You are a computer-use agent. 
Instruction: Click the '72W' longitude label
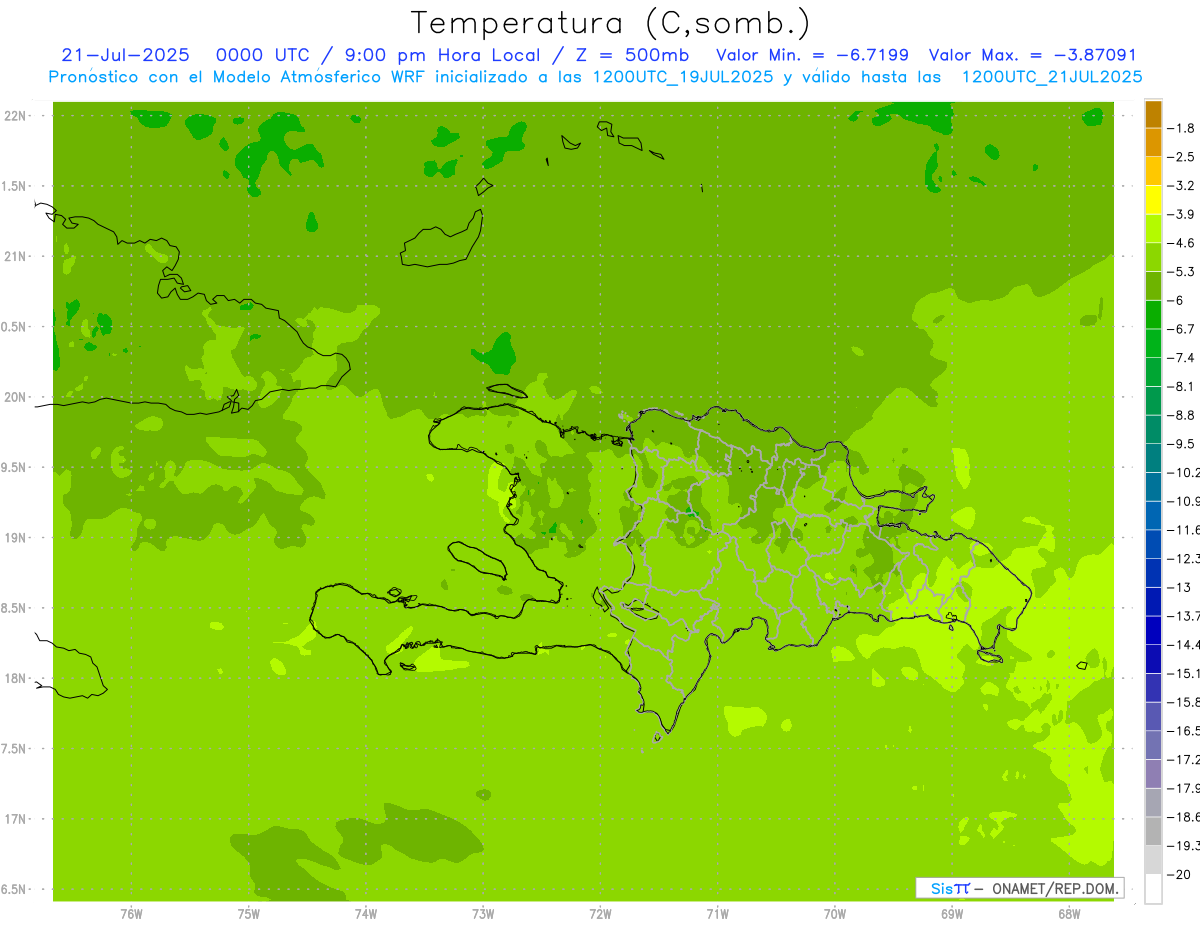coord(600,914)
